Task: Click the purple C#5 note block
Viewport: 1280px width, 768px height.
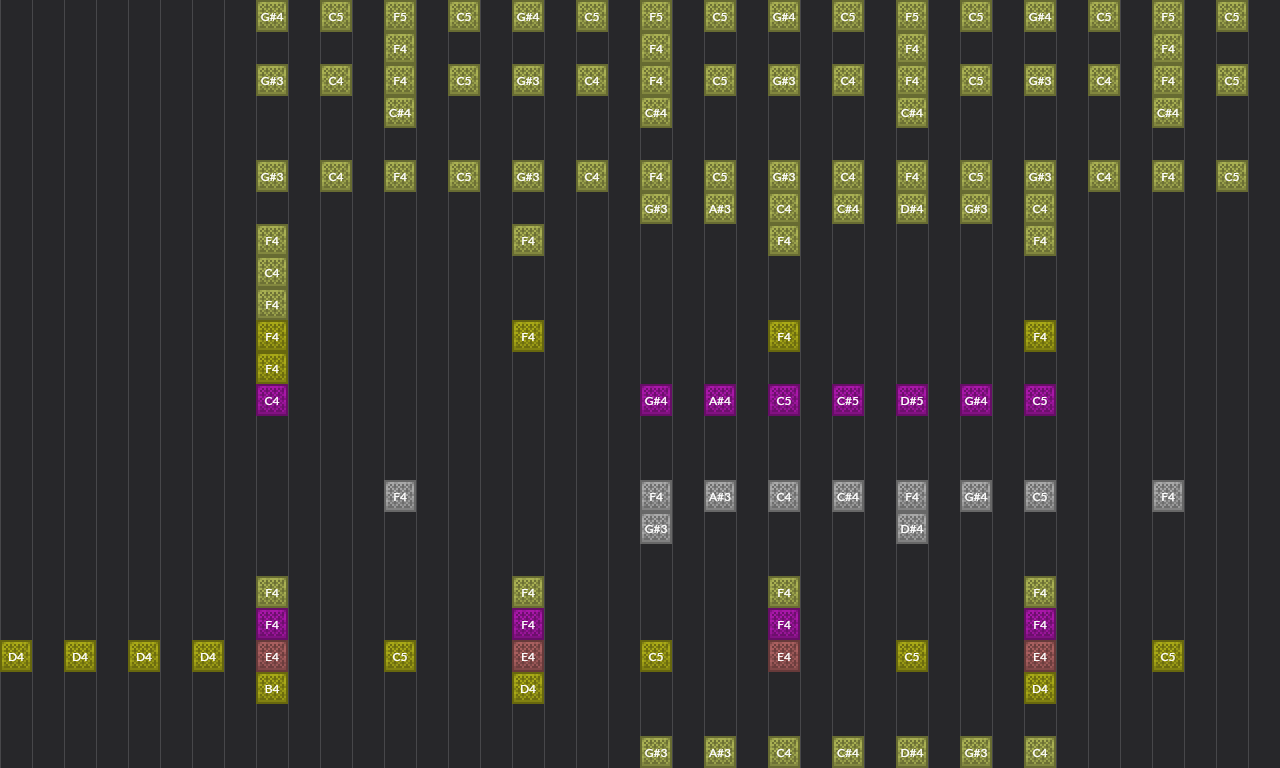Action: tap(848, 400)
